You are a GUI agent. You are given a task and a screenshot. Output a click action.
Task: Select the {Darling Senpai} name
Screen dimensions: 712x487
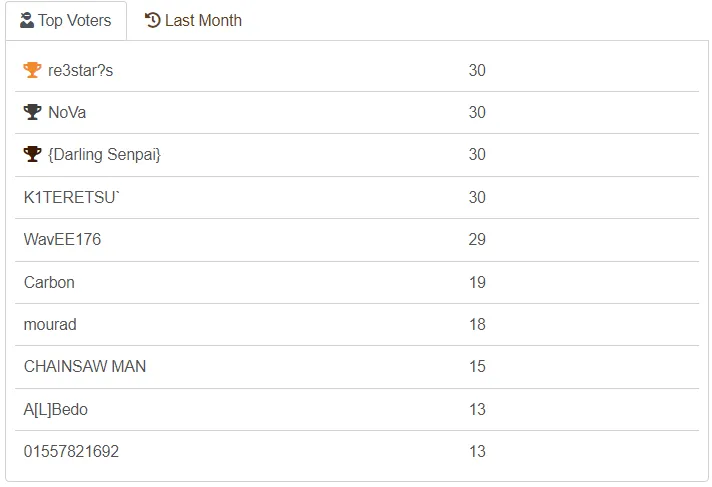click(x=104, y=154)
